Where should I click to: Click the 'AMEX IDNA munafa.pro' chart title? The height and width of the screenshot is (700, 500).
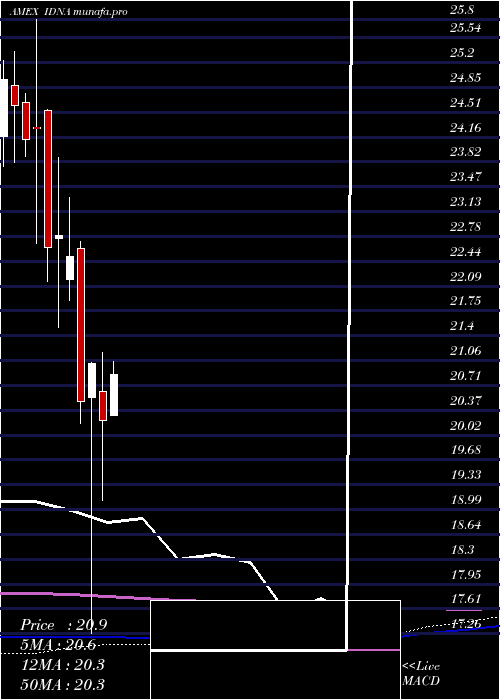tap(68, 12)
